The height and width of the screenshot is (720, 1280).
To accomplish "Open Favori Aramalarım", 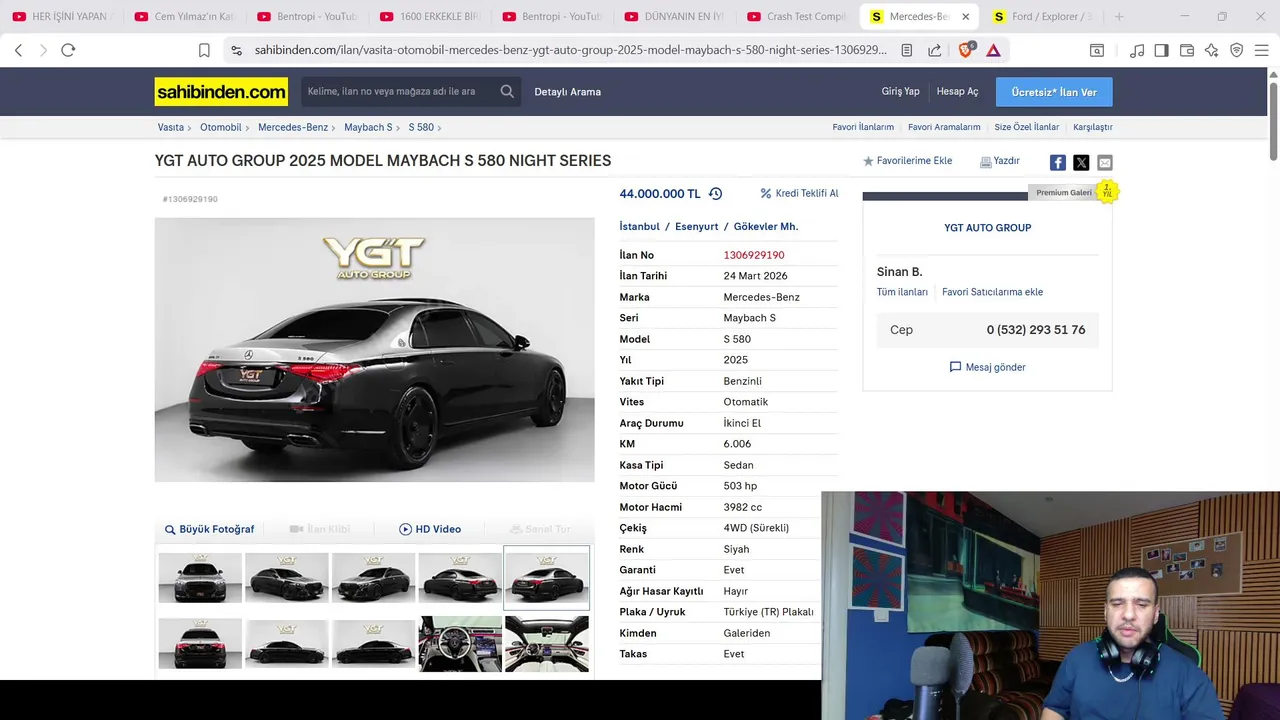I will click(944, 127).
